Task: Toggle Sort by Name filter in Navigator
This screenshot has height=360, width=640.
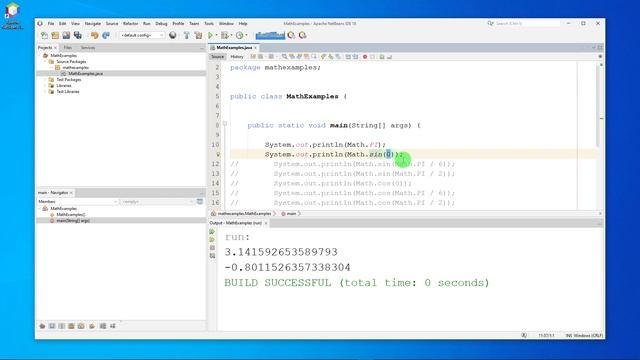Action: [103, 326]
